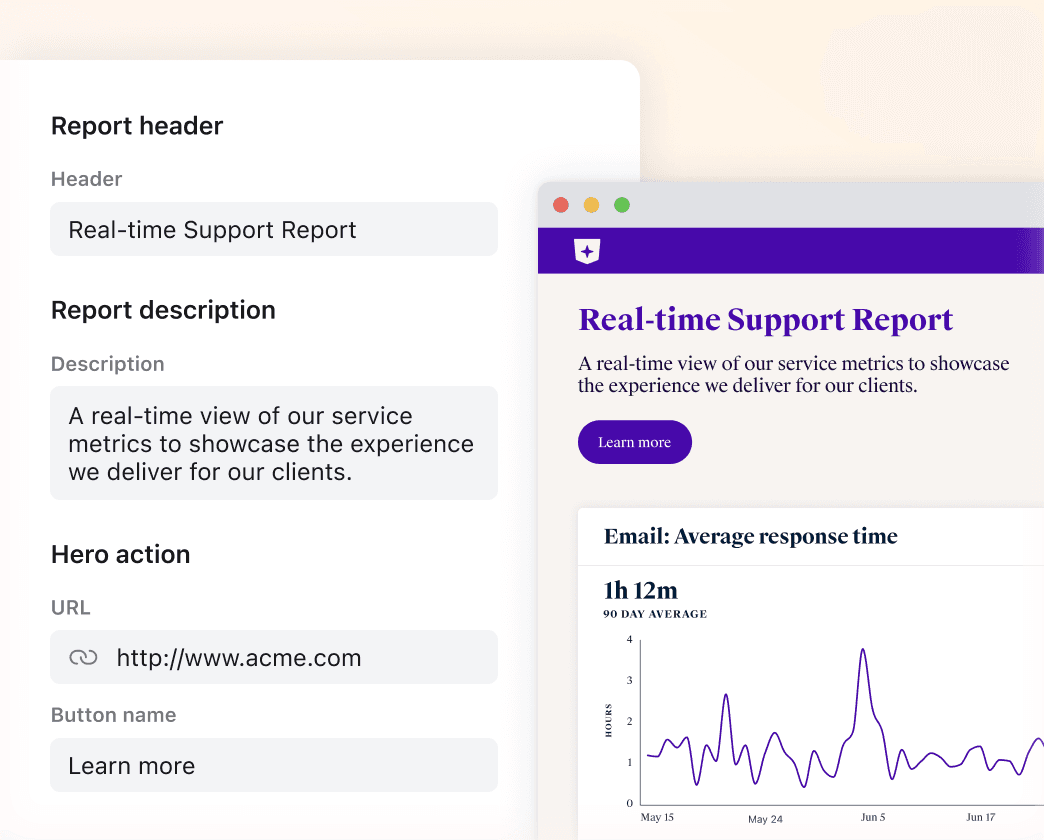Click the star shield logo in purple bar
This screenshot has width=1044, height=840.
(x=587, y=251)
